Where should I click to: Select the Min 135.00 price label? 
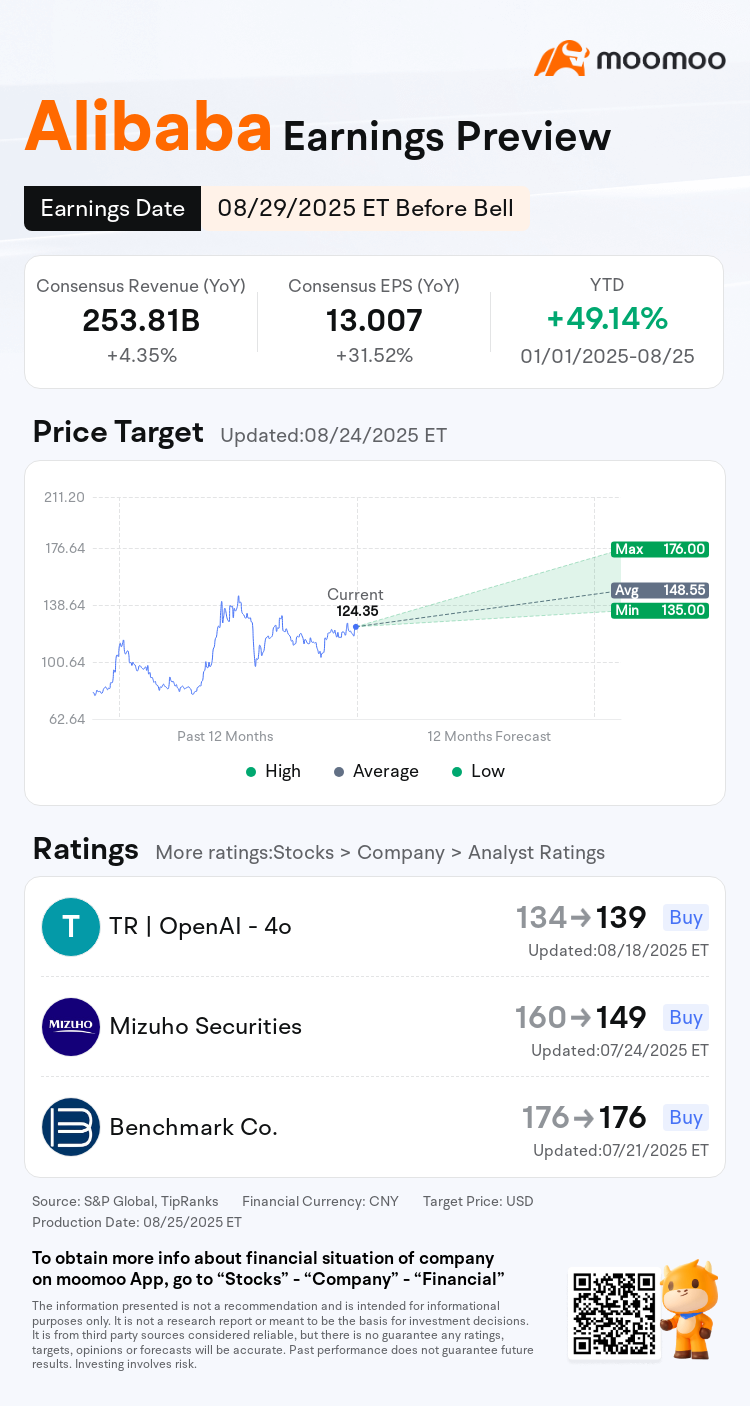660,610
